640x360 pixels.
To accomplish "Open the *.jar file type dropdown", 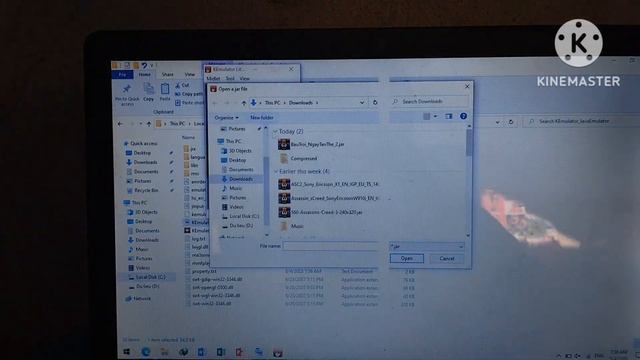I will (427, 247).
